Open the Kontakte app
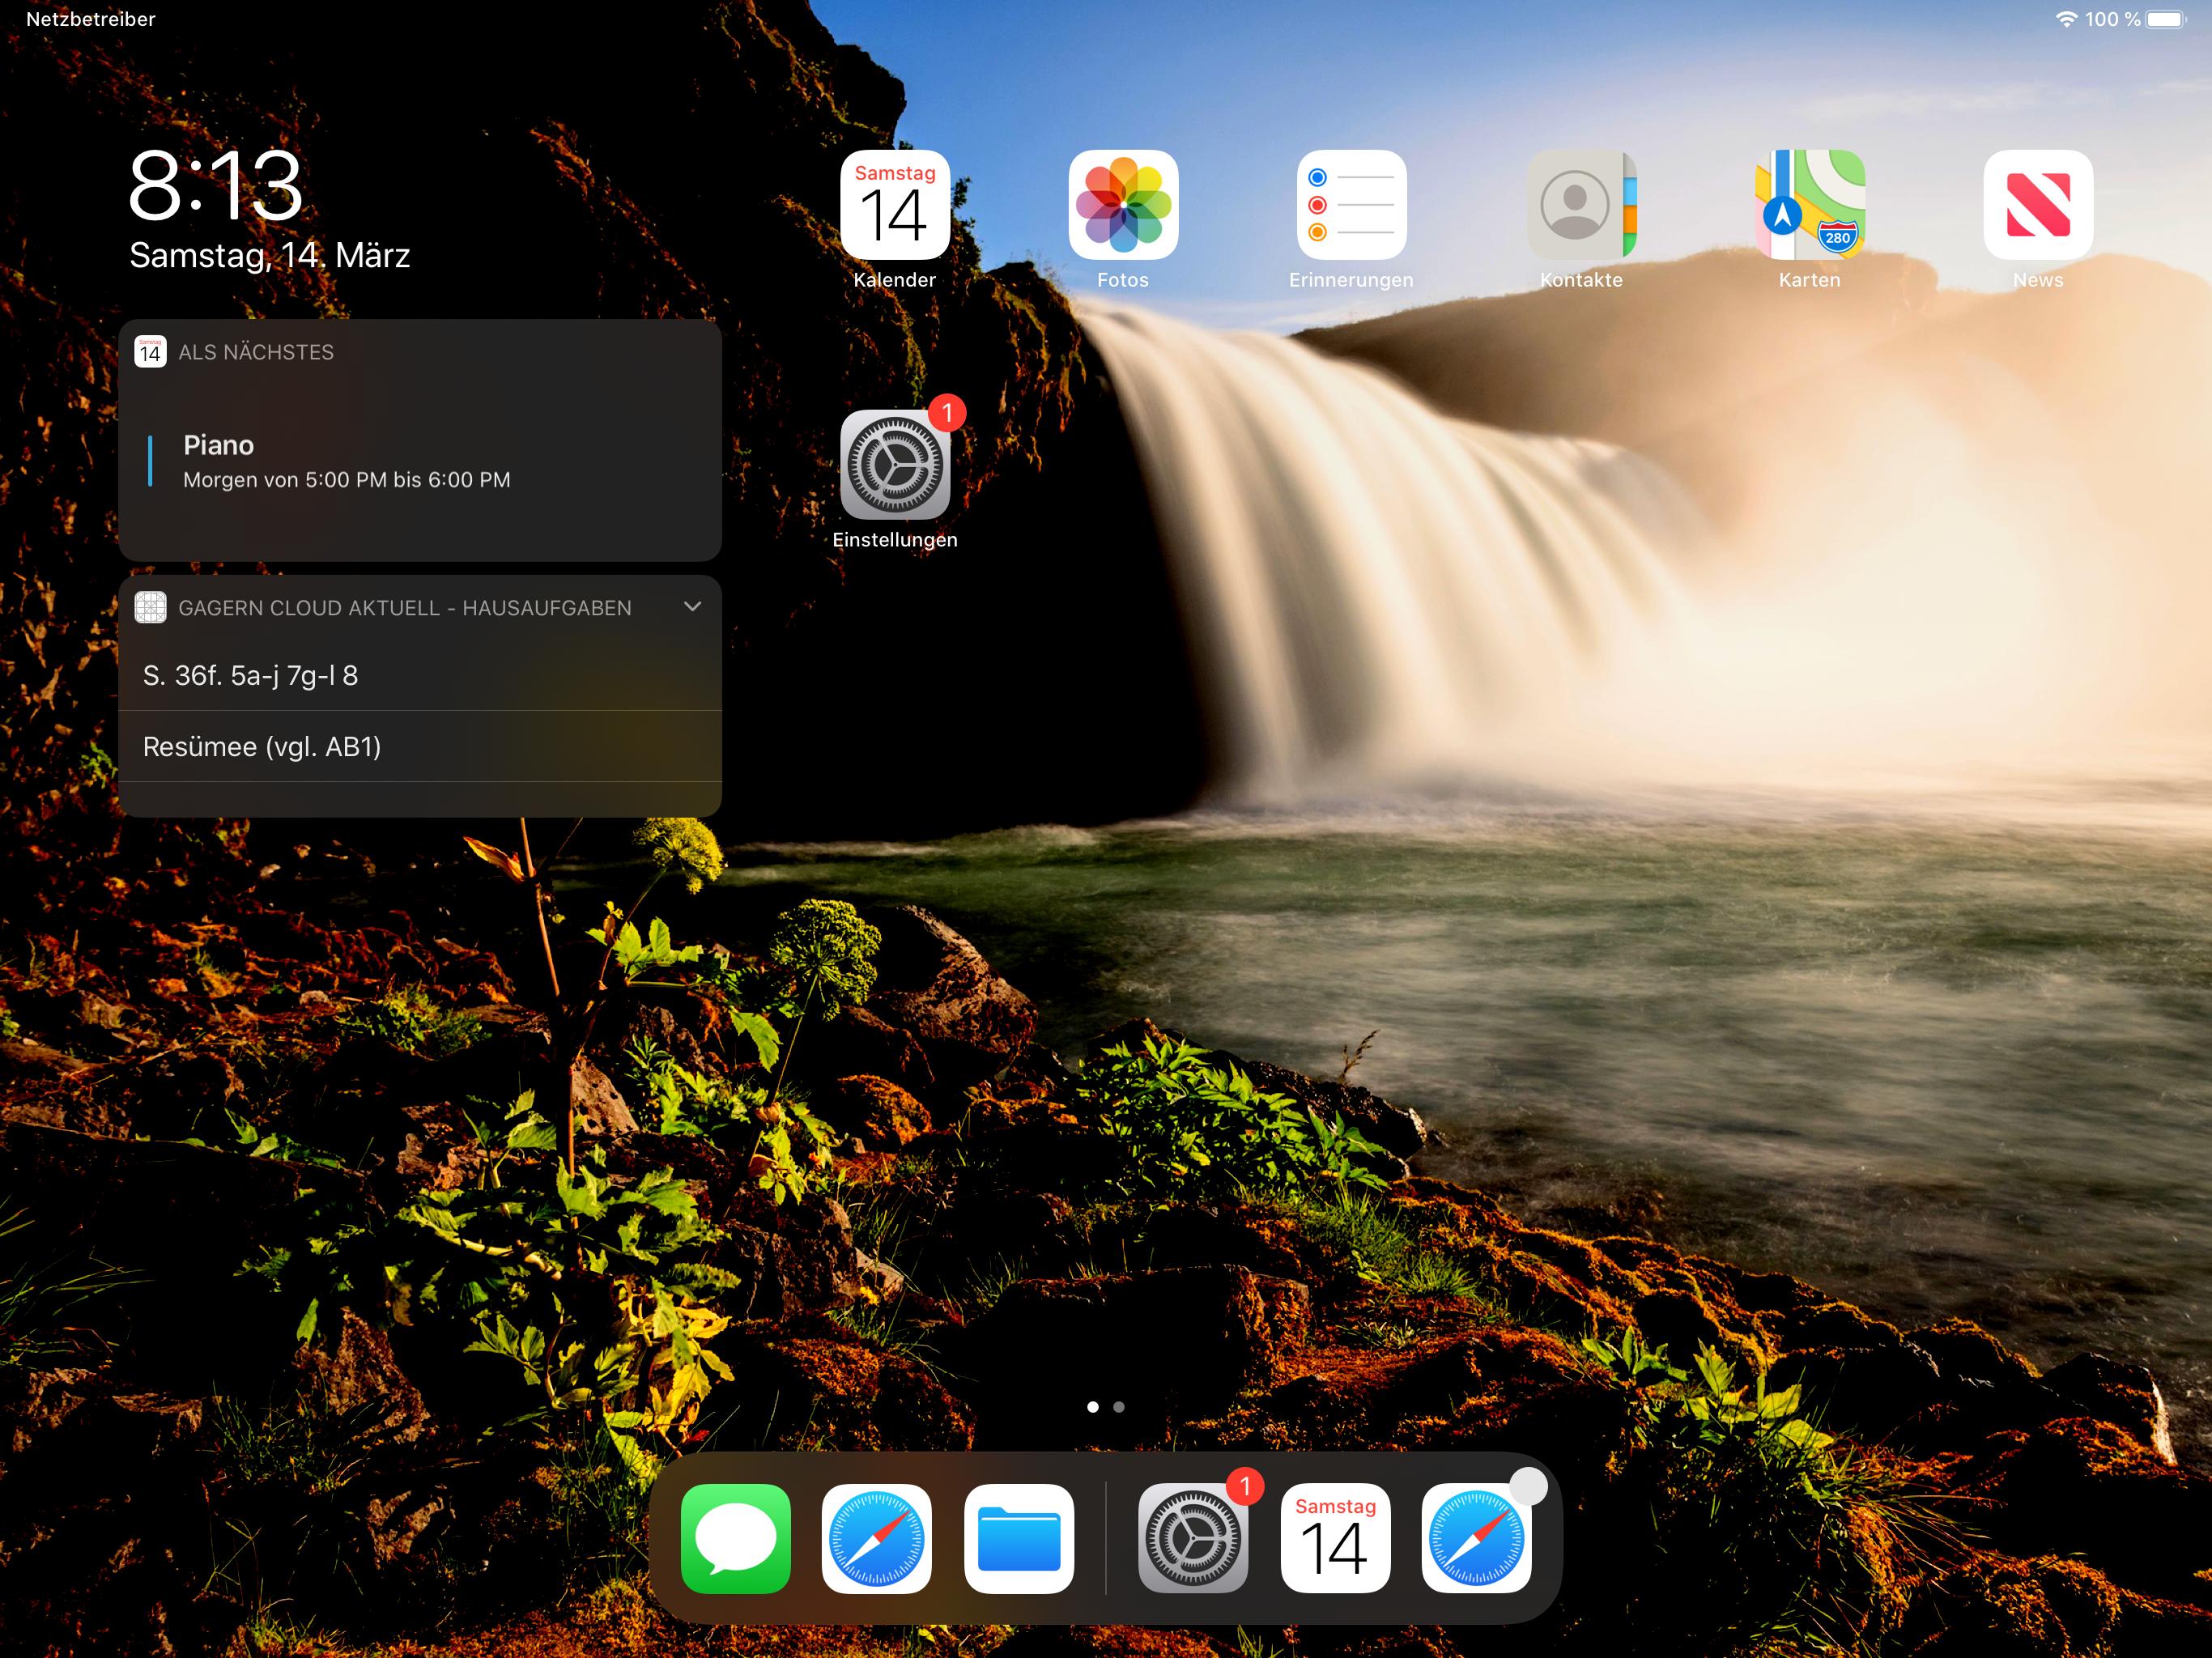This screenshot has width=2212, height=1658. 1580,205
